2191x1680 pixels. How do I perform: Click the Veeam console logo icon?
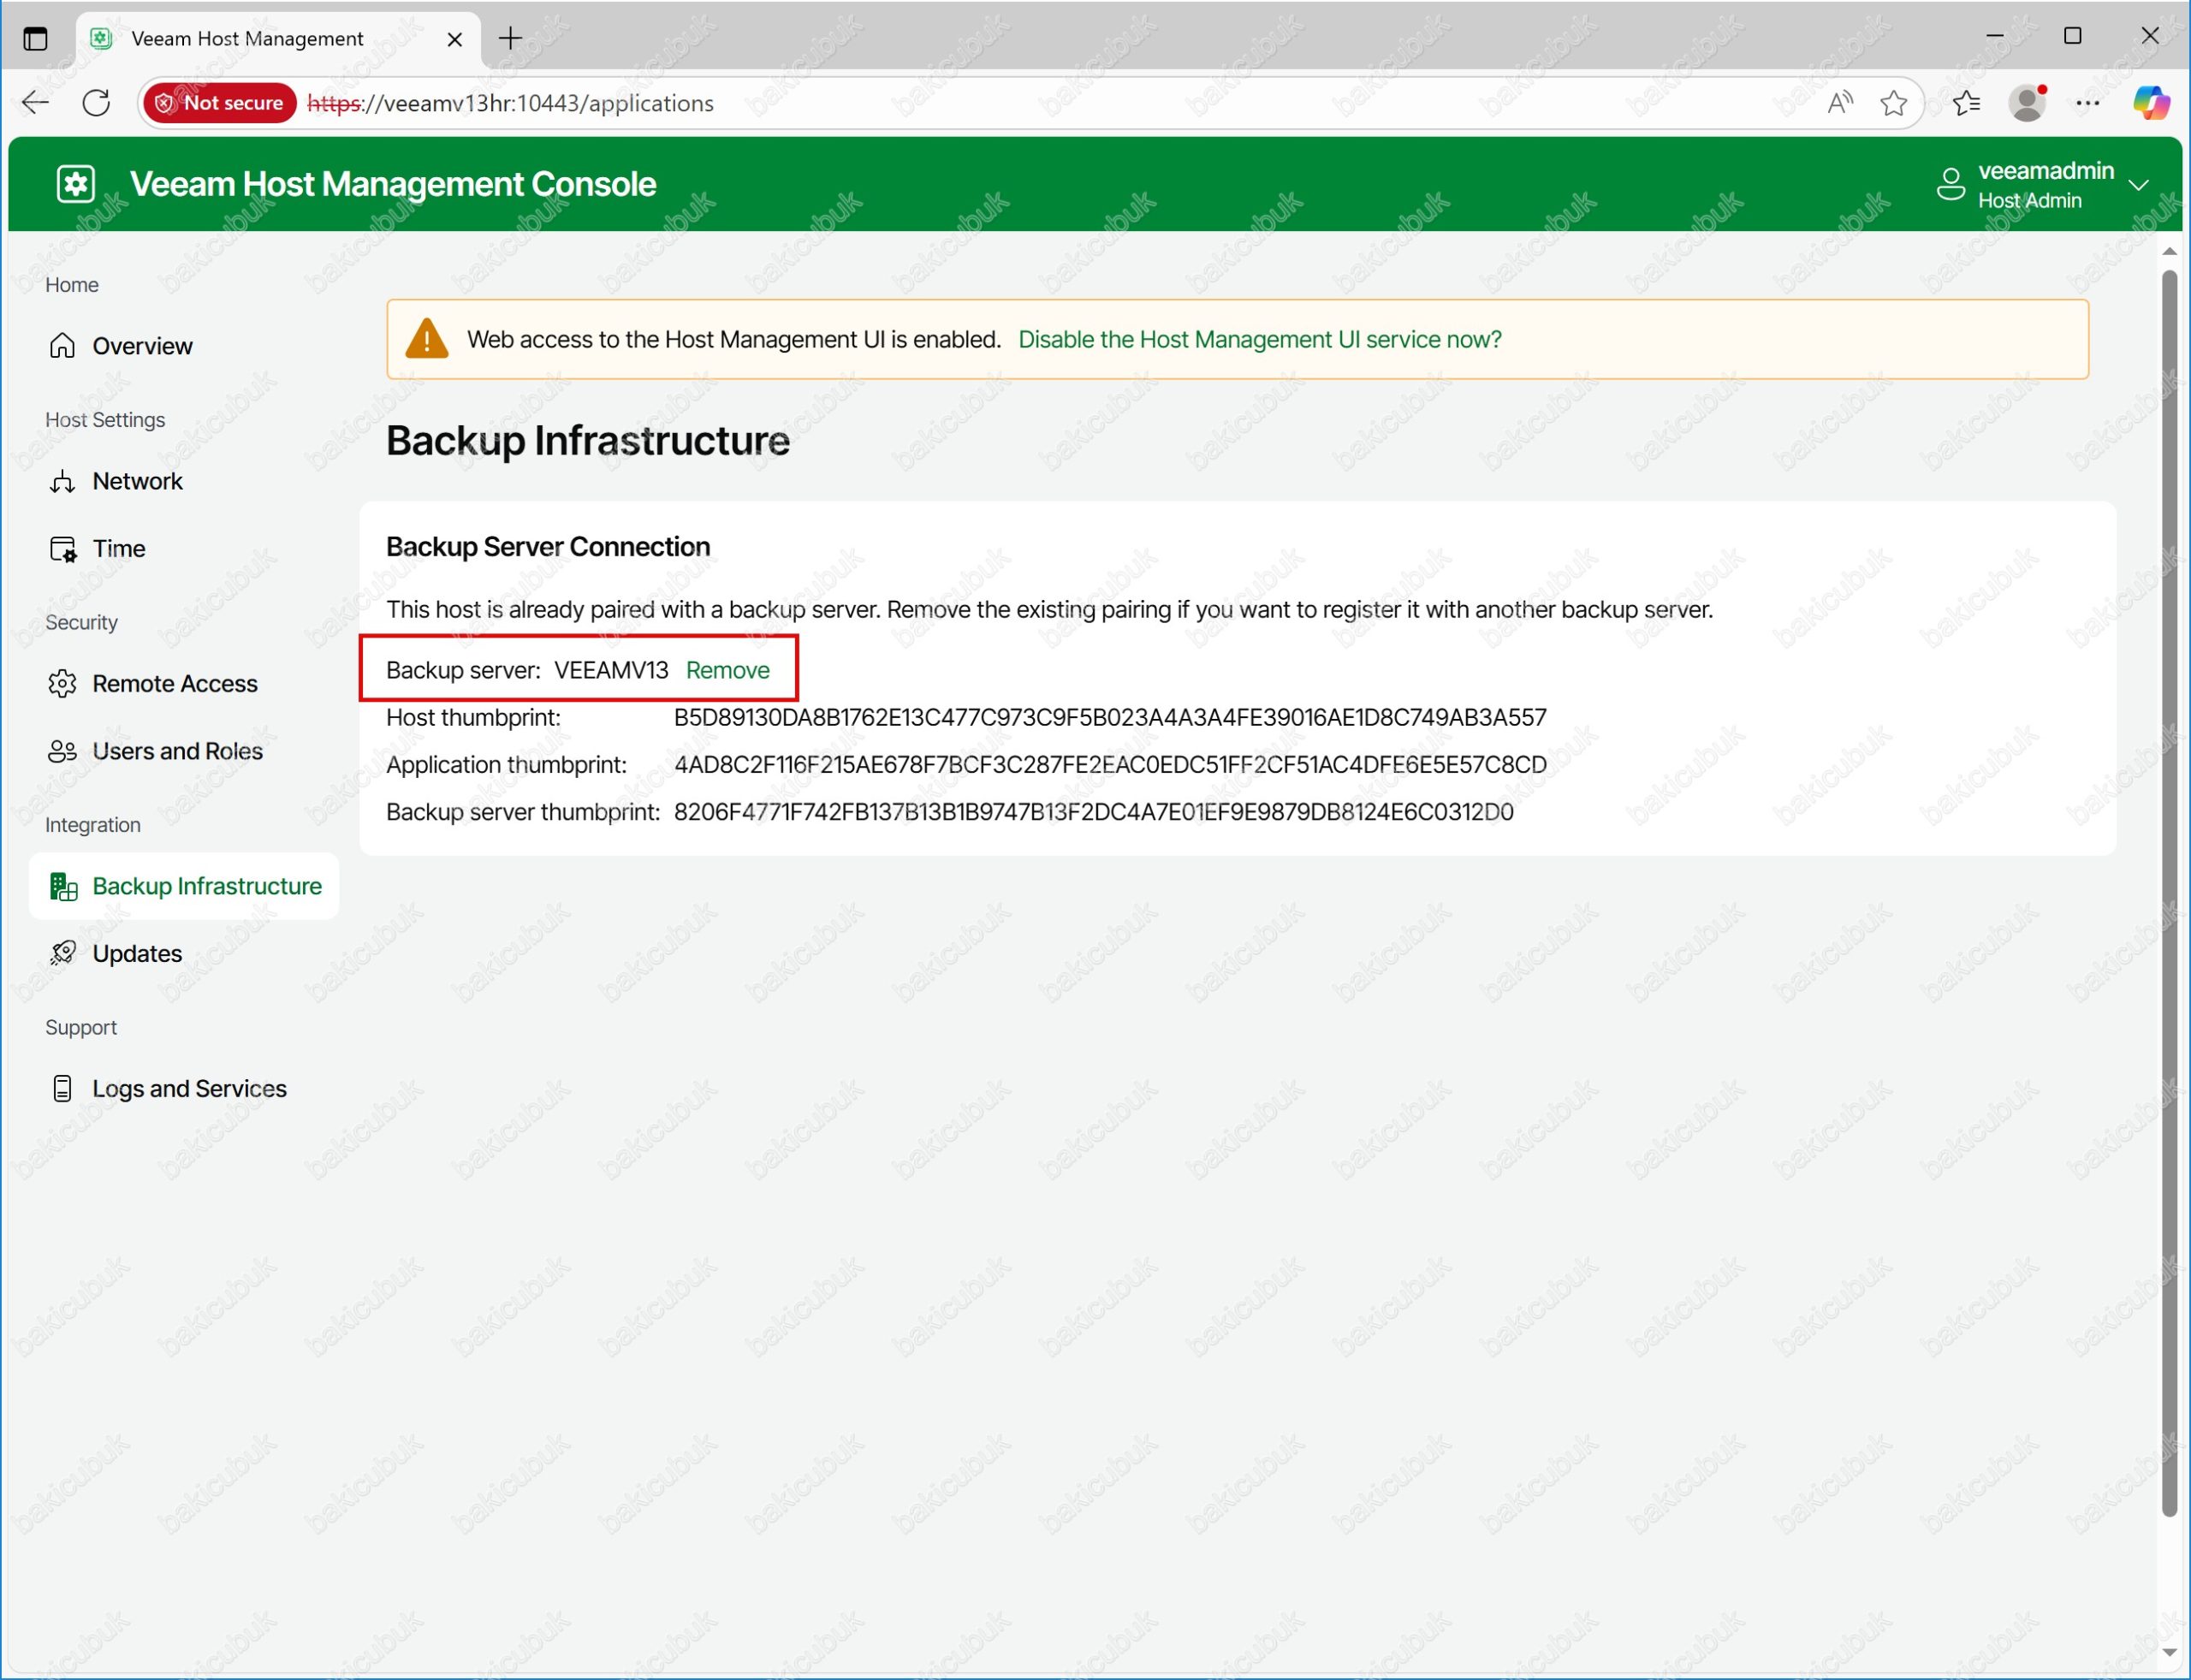pos(76,184)
